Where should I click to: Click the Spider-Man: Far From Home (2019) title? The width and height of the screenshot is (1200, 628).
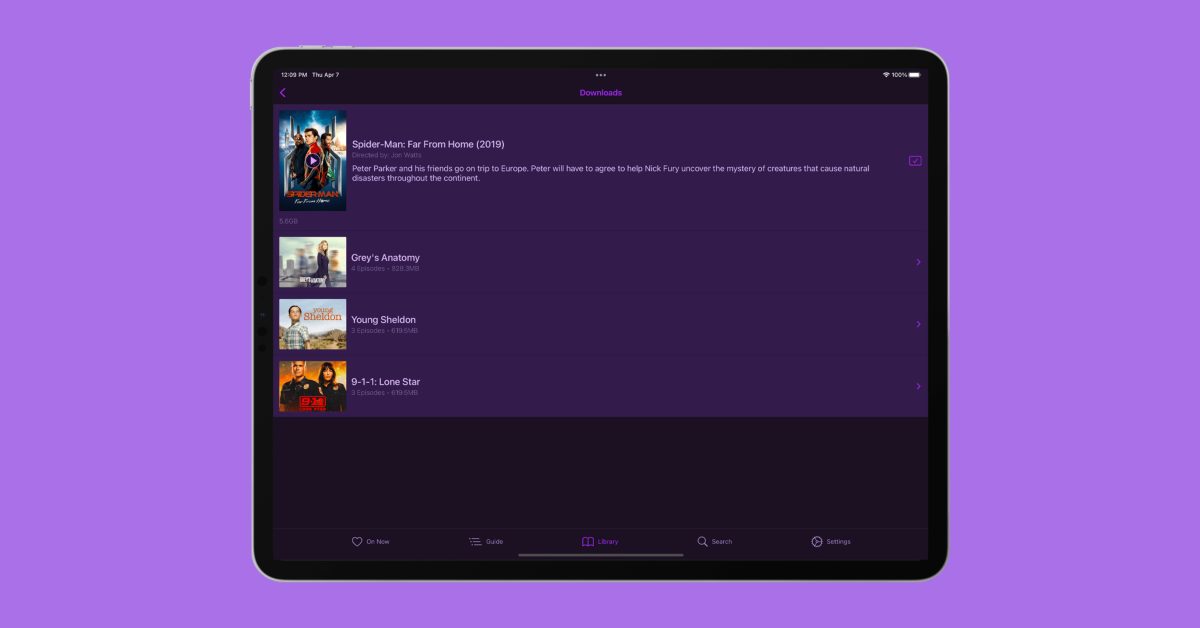click(428, 144)
